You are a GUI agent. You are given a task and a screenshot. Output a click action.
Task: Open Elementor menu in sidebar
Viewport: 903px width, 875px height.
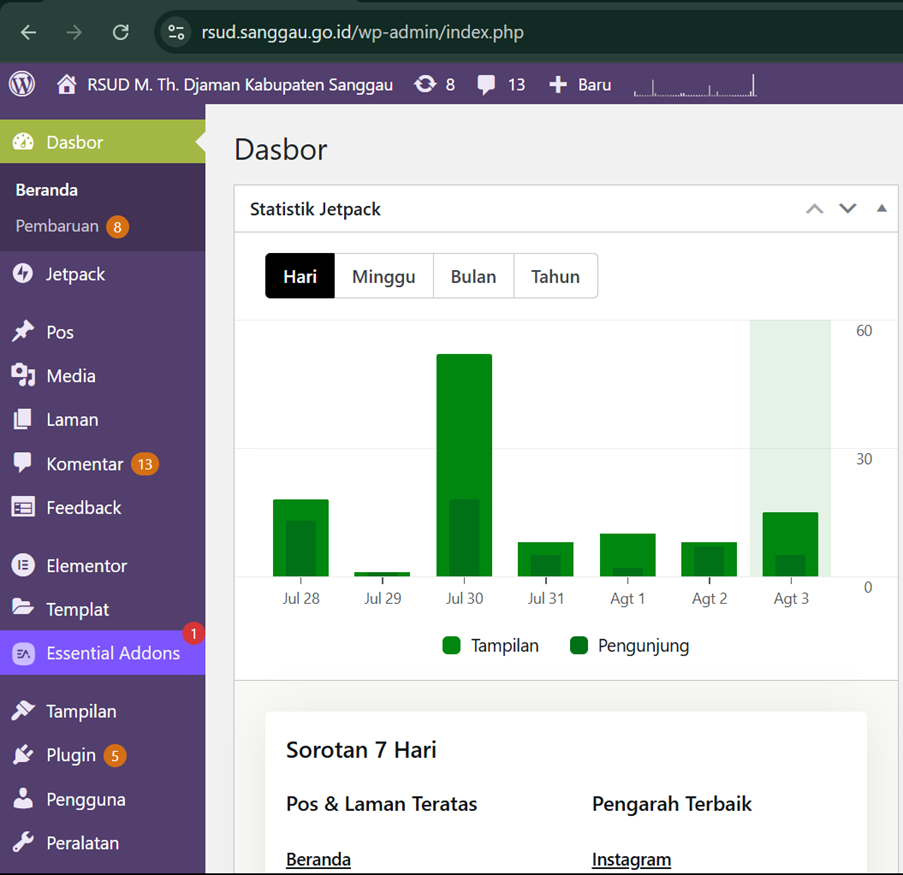(x=86, y=566)
